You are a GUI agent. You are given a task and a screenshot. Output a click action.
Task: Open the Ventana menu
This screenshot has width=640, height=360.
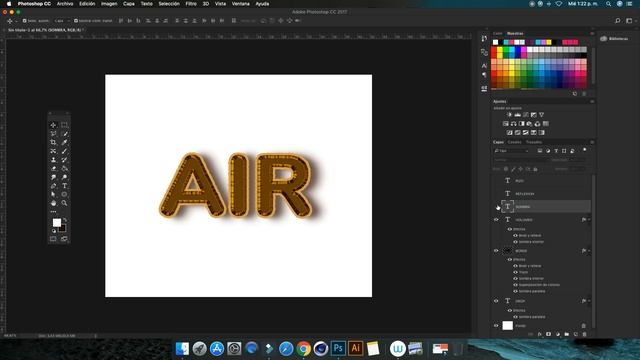click(x=241, y=4)
